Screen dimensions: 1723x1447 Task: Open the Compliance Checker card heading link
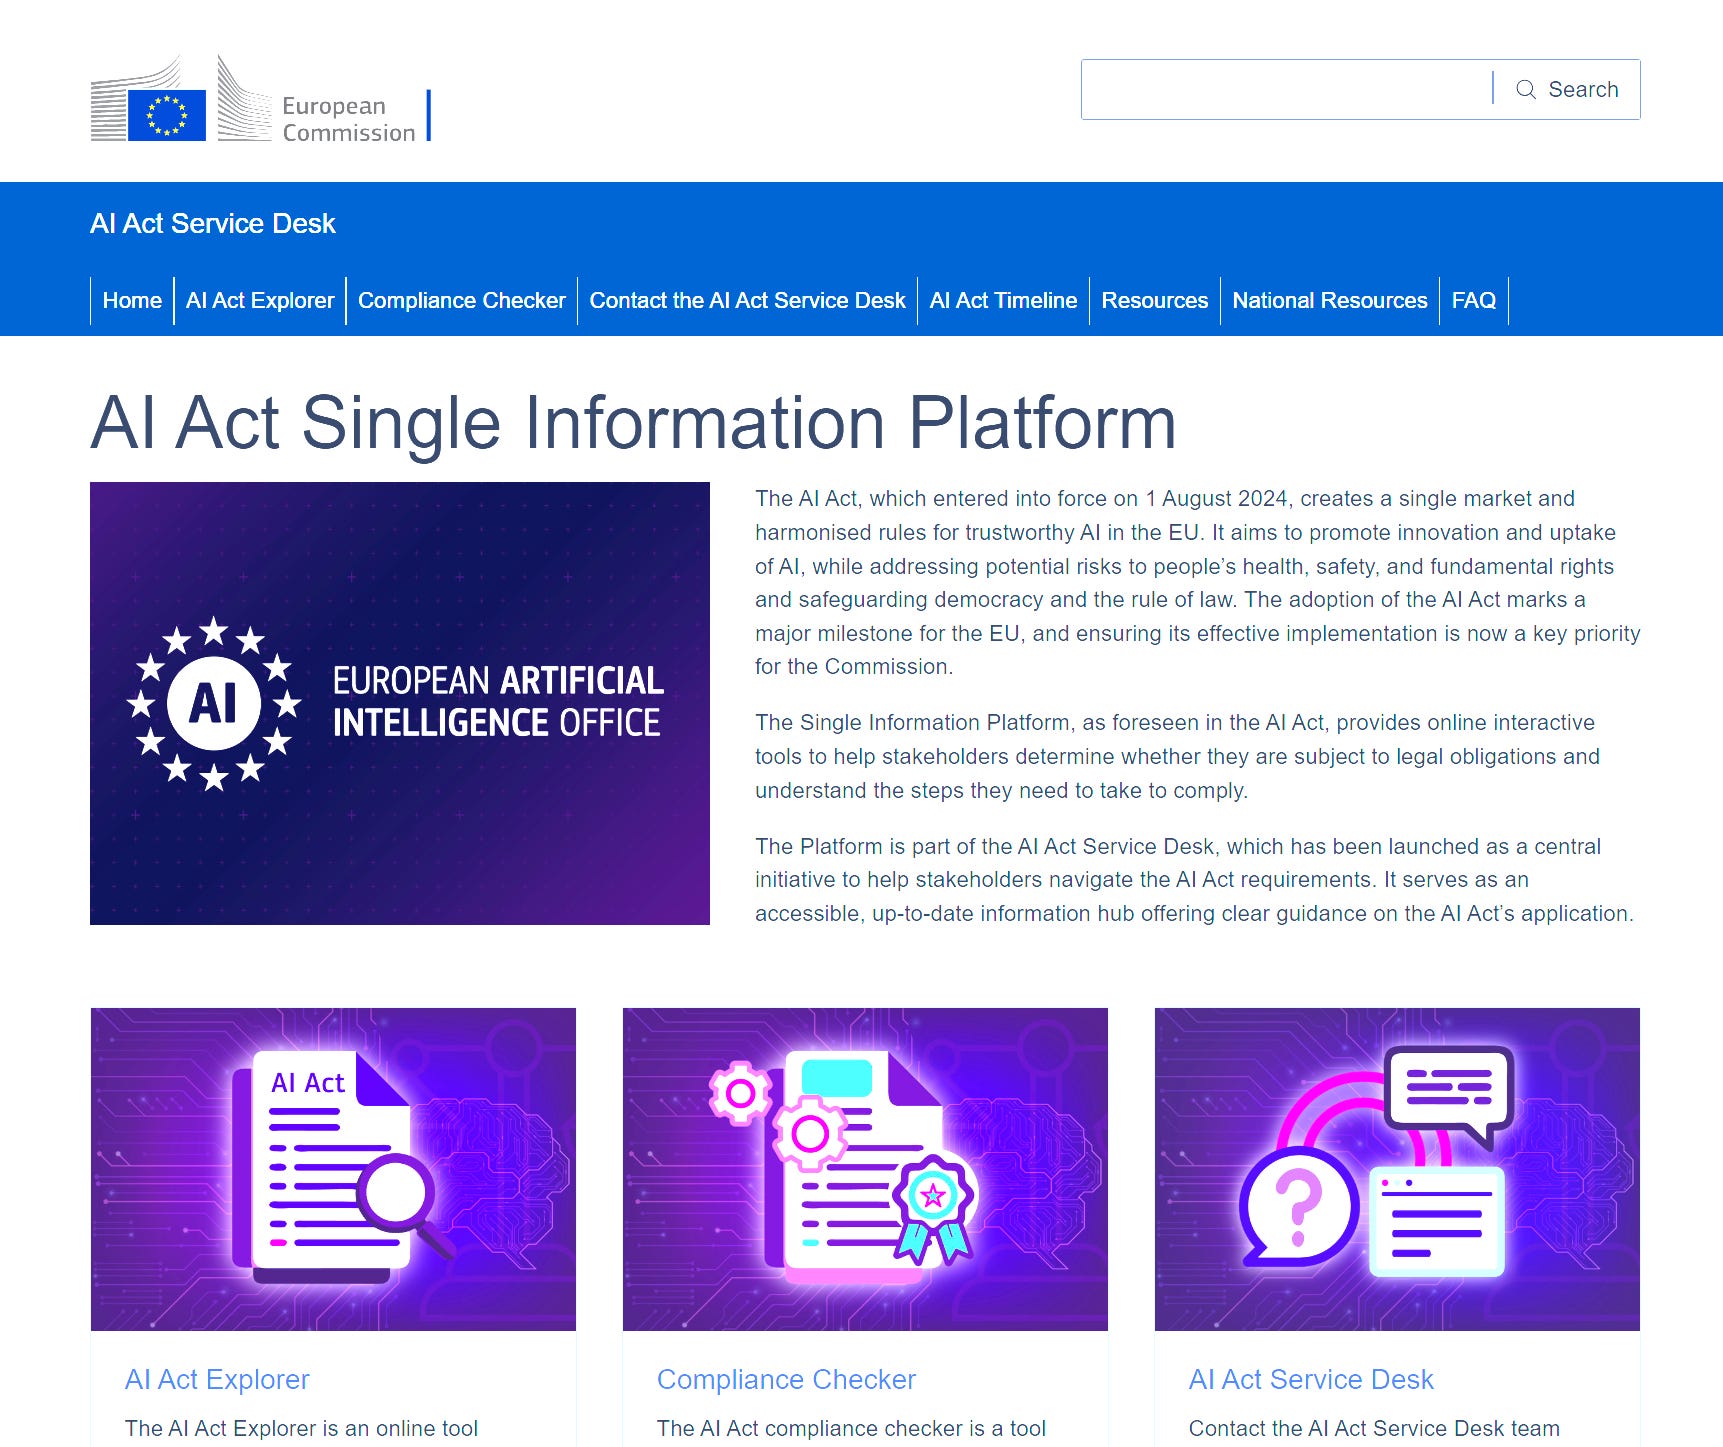(x=786, y=1380)
